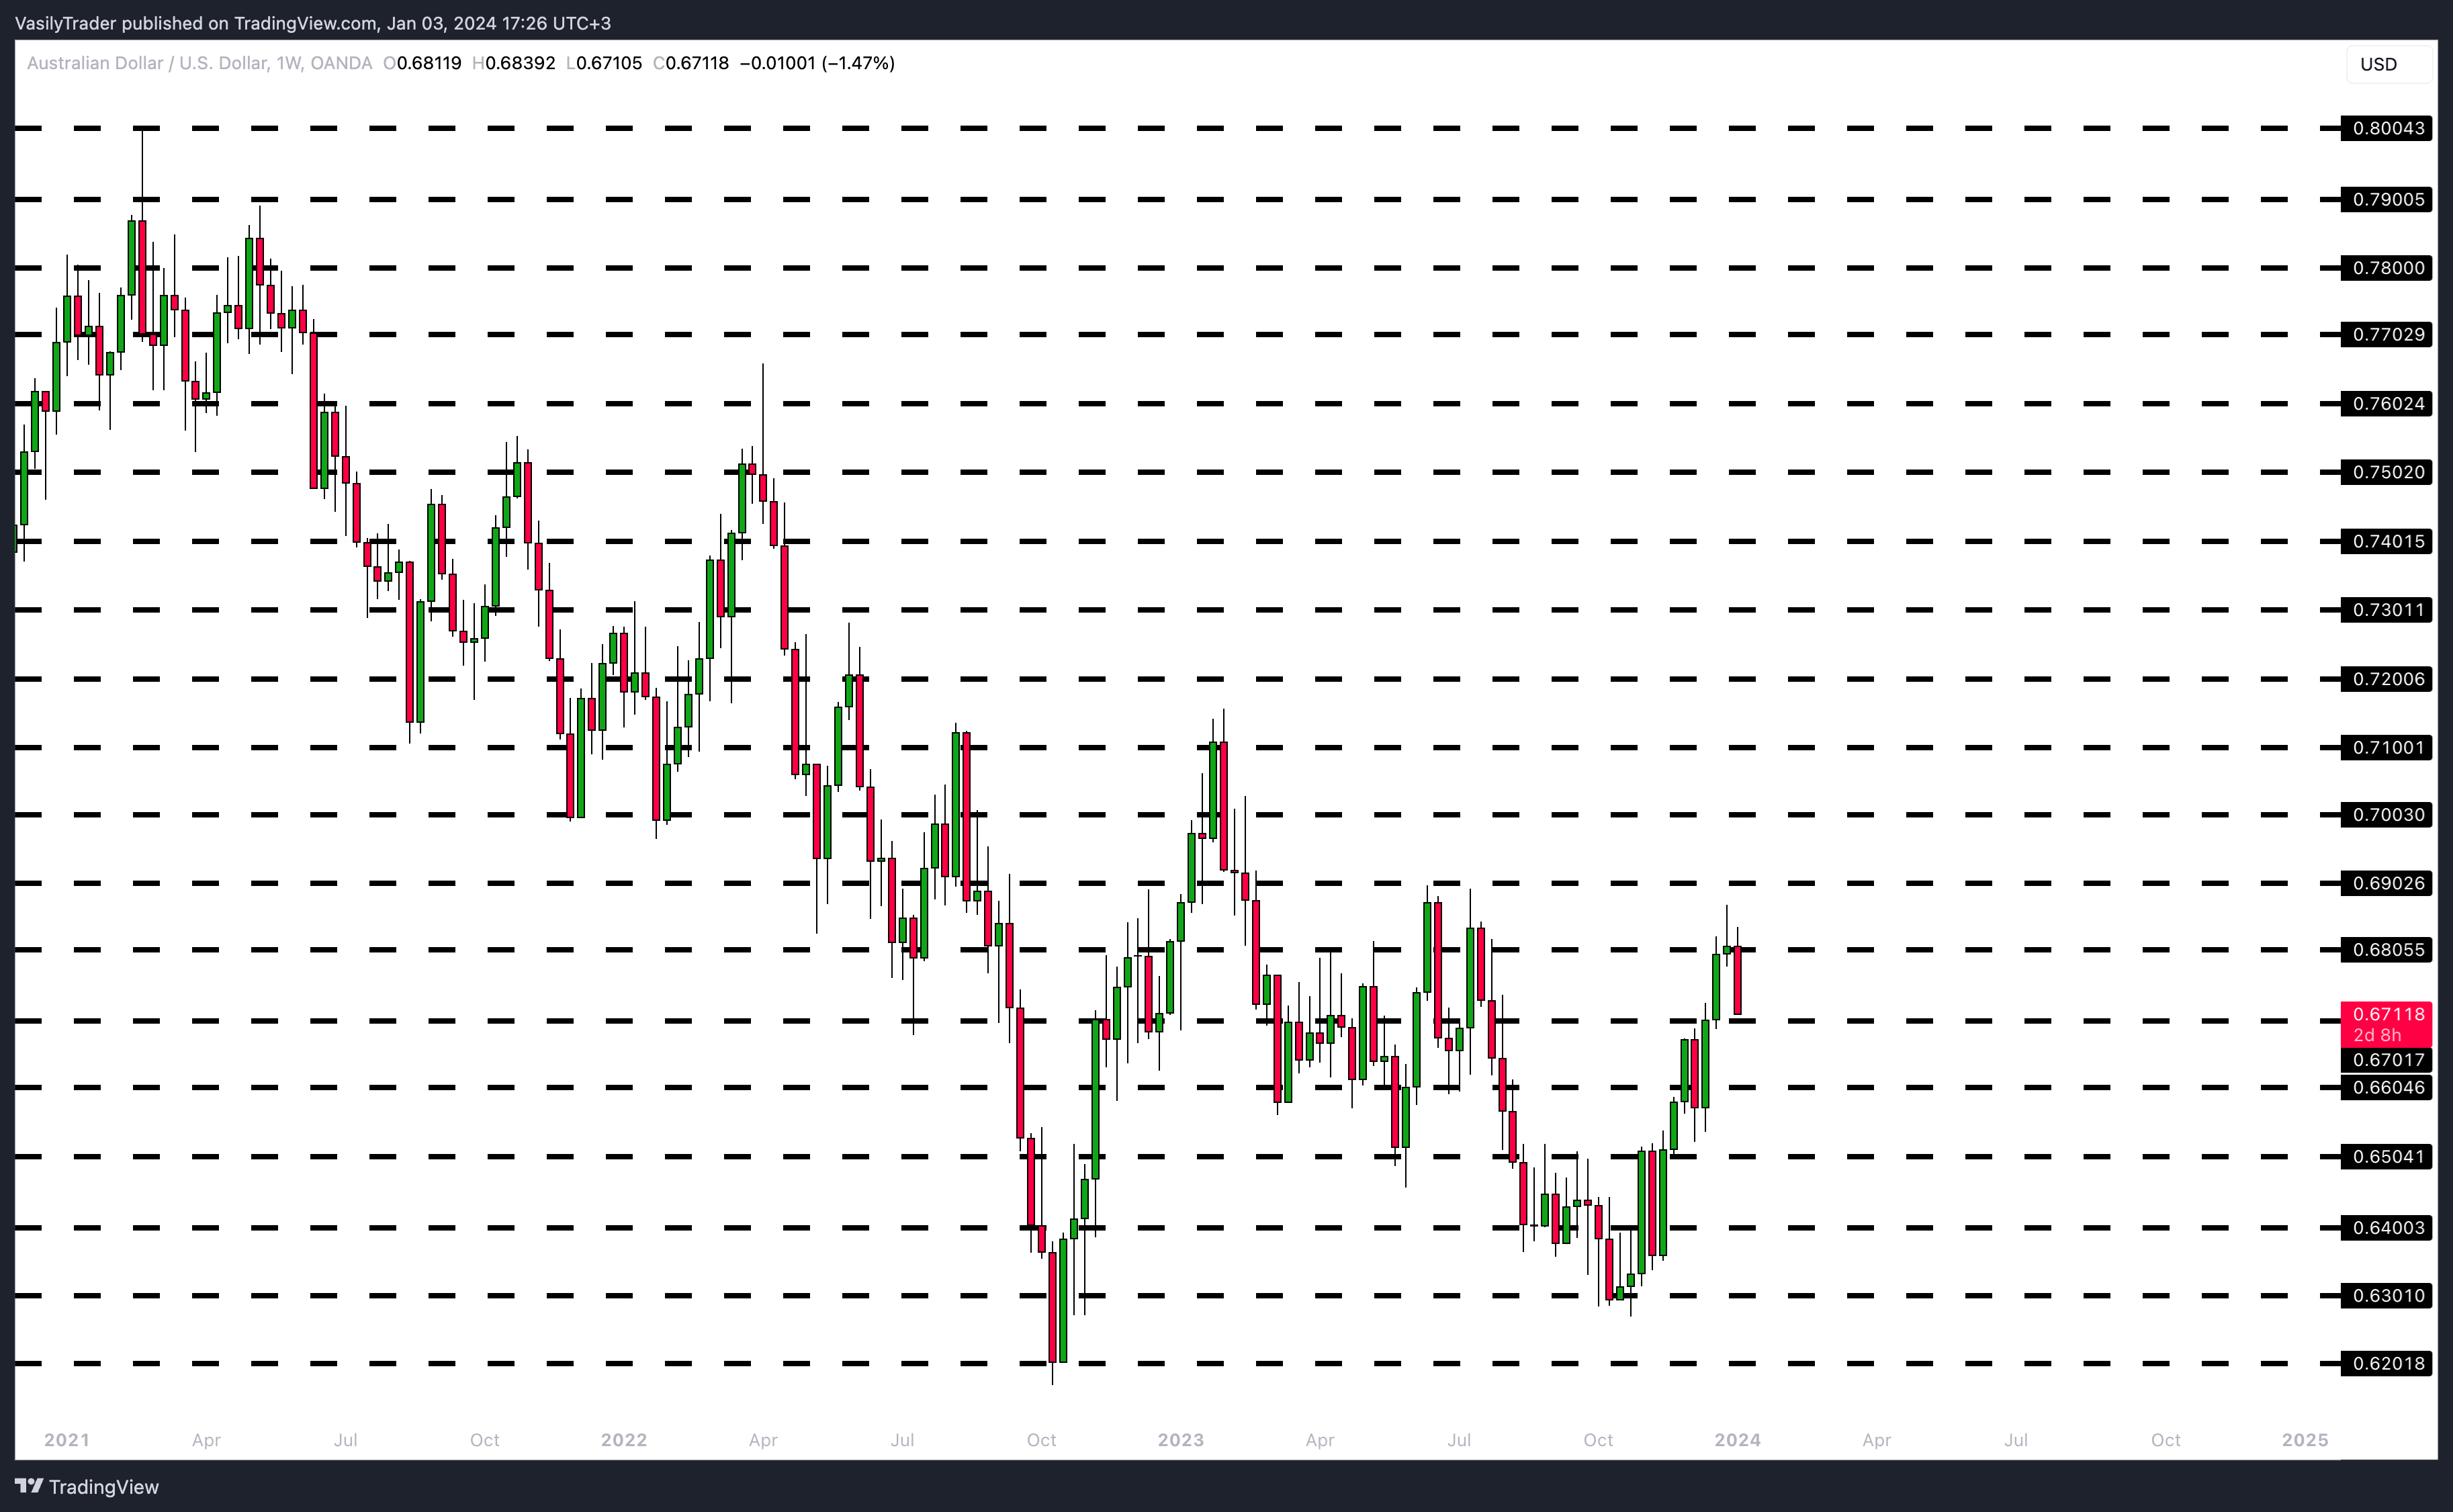Click the 2023 label on time axis
The image size is (2453, 1512).
point(1181,1440)
